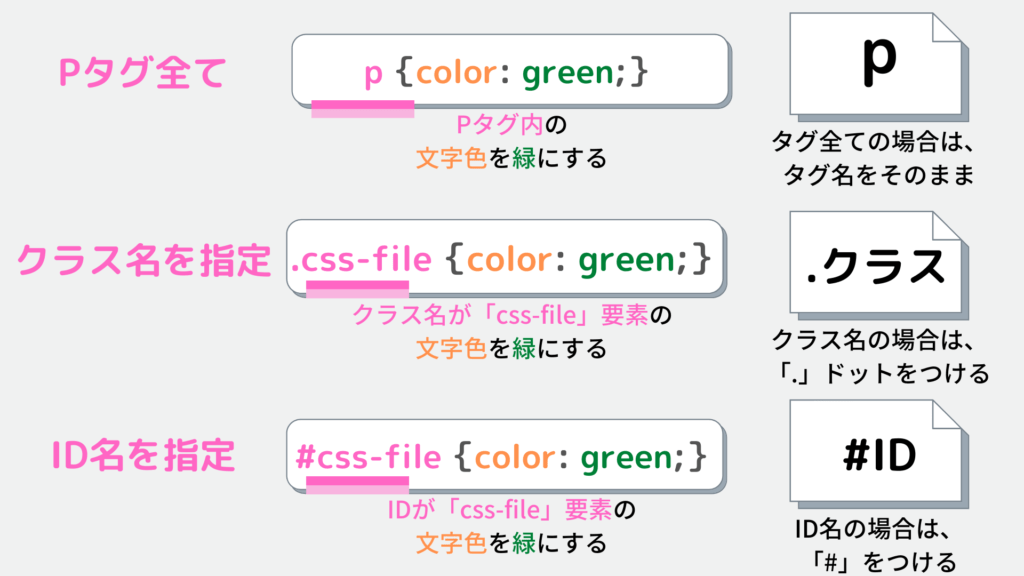Select the 'p {color: green;}' code box
Image resolution: width=1024 pixels, height=576 pixels.
coord(511,71)
